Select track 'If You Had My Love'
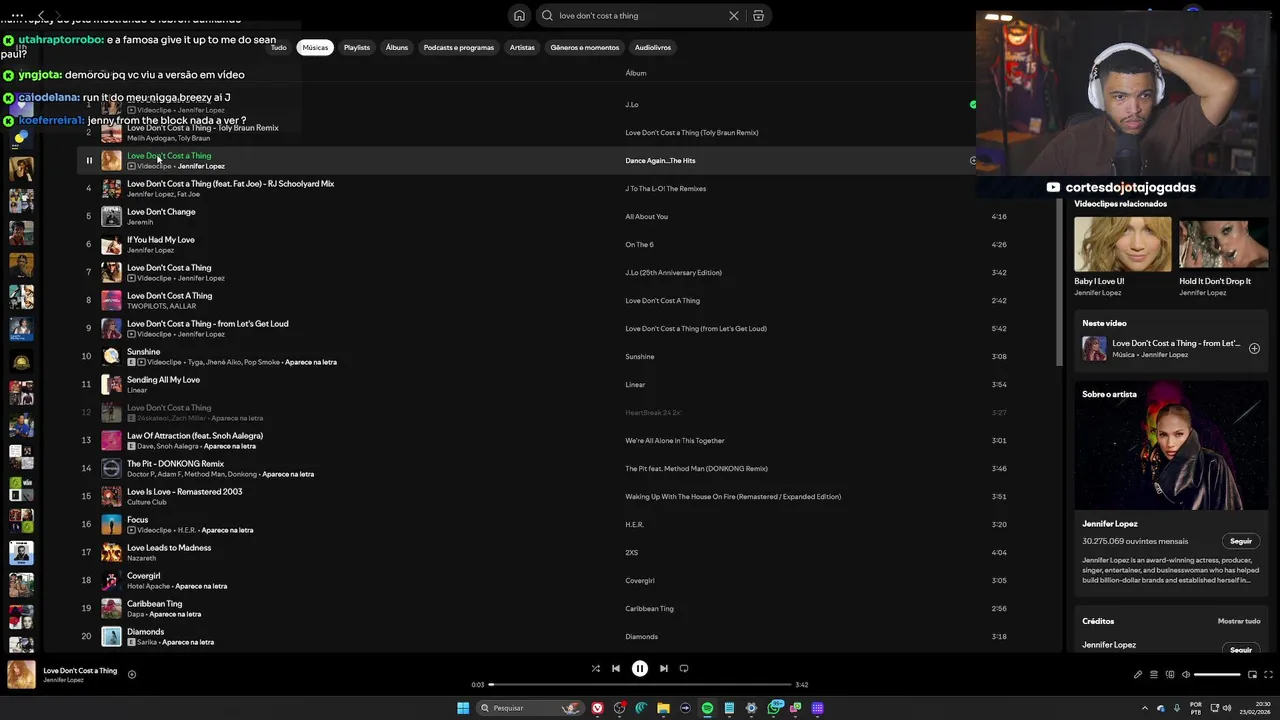Screen dimensions: 1280x720 pyautogui.click(x=161, y=240)
